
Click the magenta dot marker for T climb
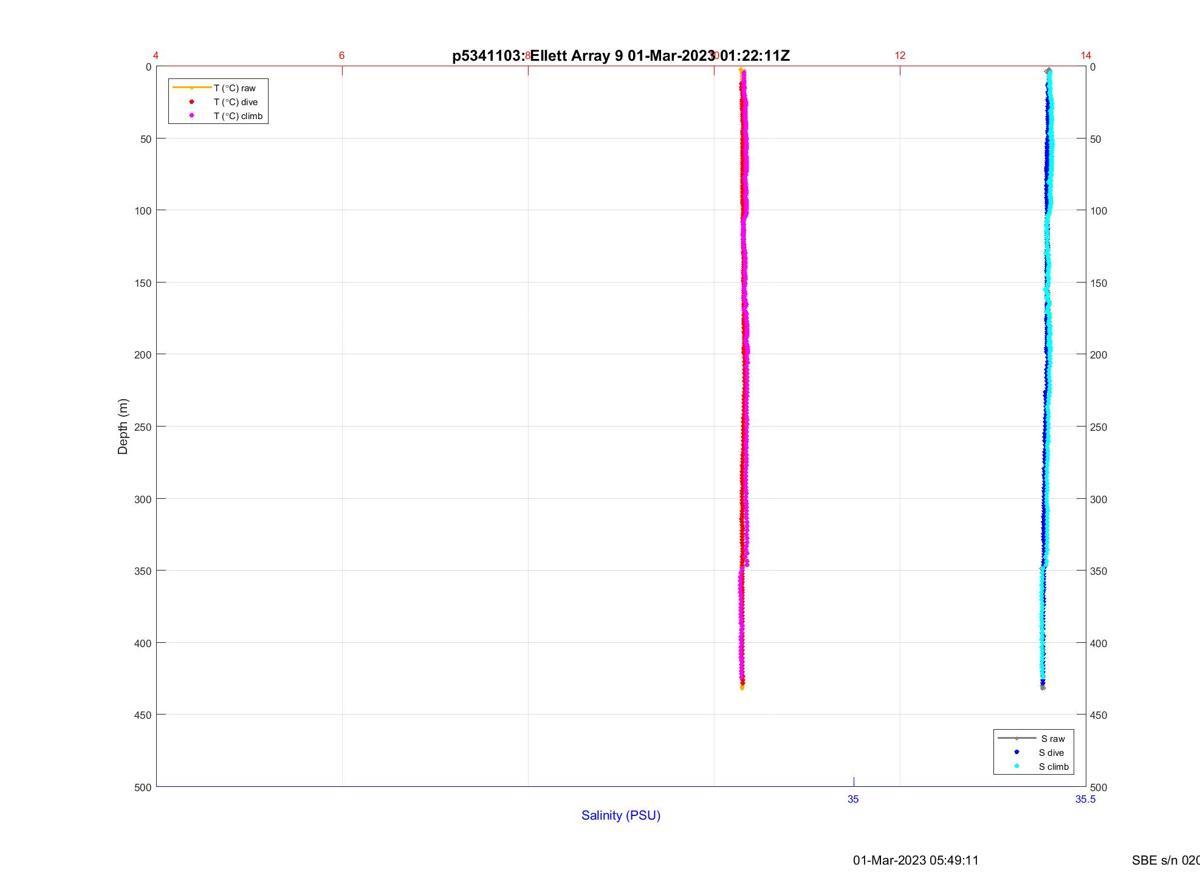pos(191,116)
